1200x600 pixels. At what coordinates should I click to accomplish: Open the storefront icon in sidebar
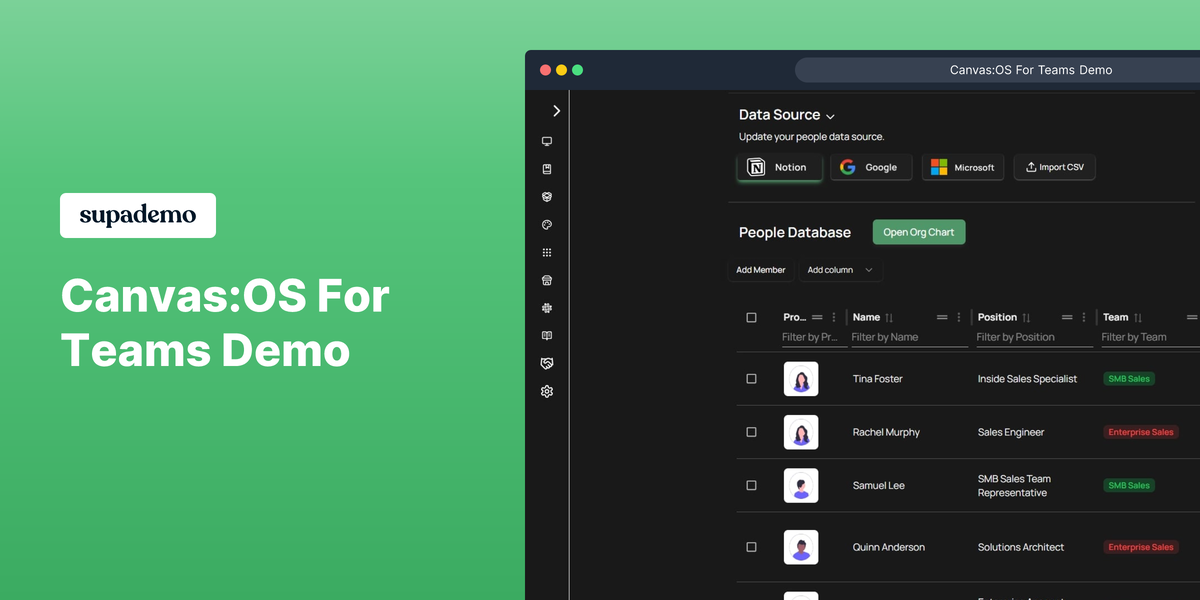(x=547, y=281)
